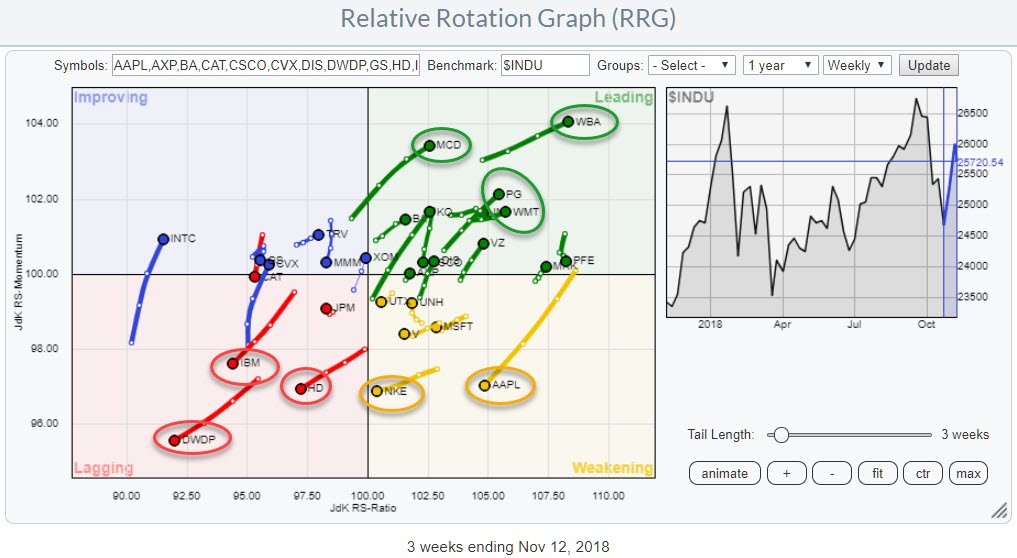Select the WBA data point
This screenshot has height=558, width=1017.
pos(568,121)
